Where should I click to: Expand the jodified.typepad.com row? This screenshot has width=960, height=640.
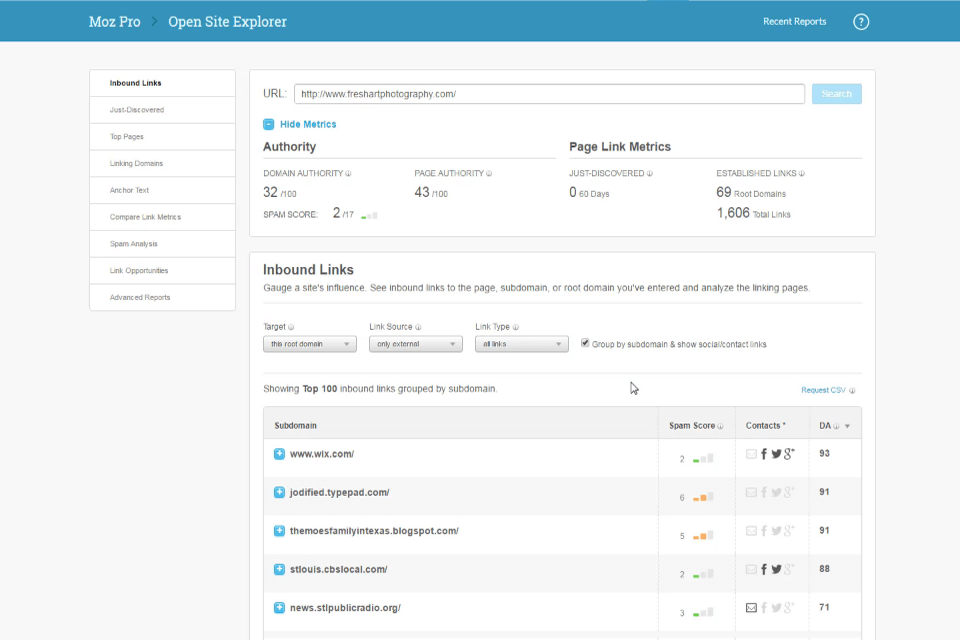pos(279,492)
